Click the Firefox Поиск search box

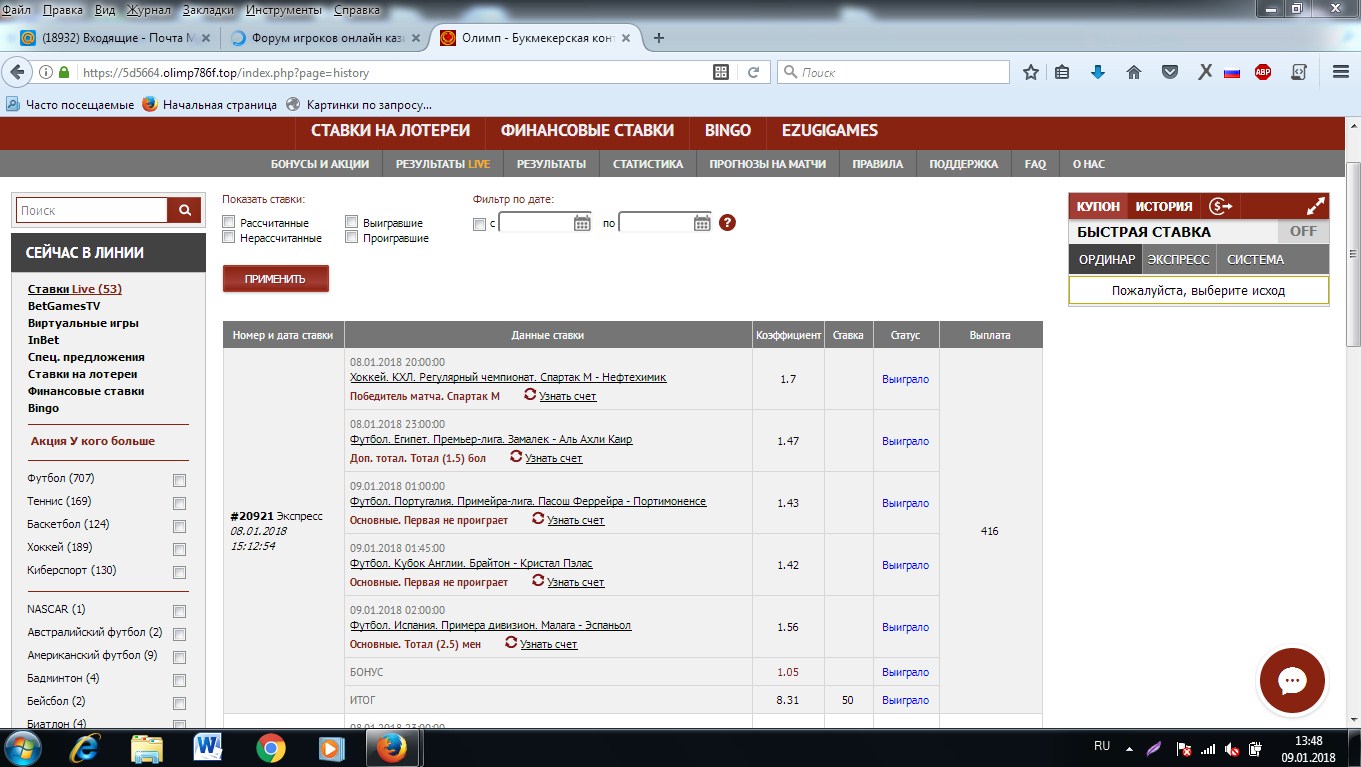click(x=893, y=72)
